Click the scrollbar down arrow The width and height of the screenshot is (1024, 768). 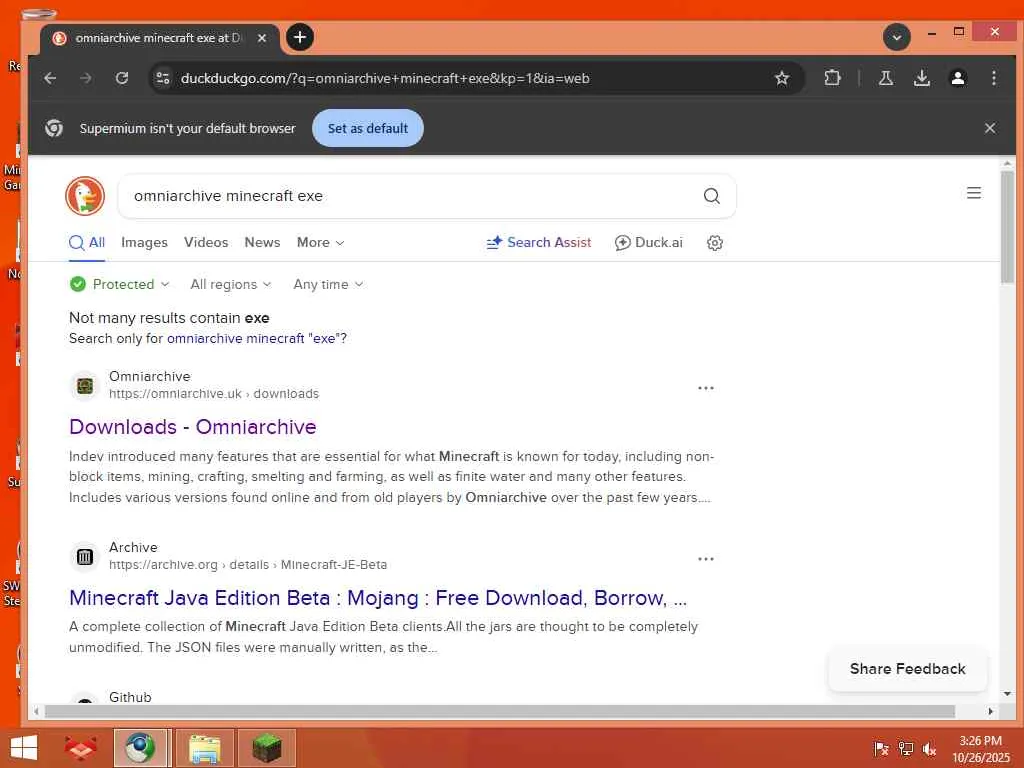tap(1007, 694)
